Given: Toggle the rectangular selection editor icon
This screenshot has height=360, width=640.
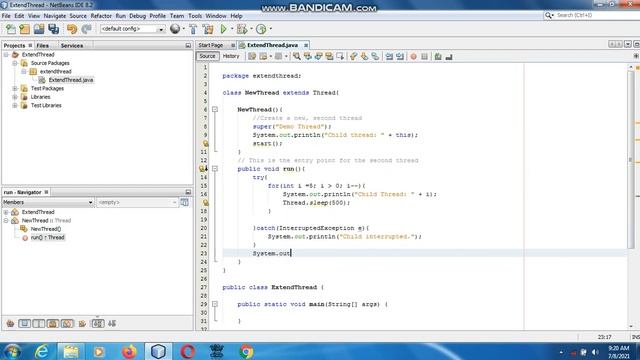Looking at the screenshot, I should coord(340,57).
